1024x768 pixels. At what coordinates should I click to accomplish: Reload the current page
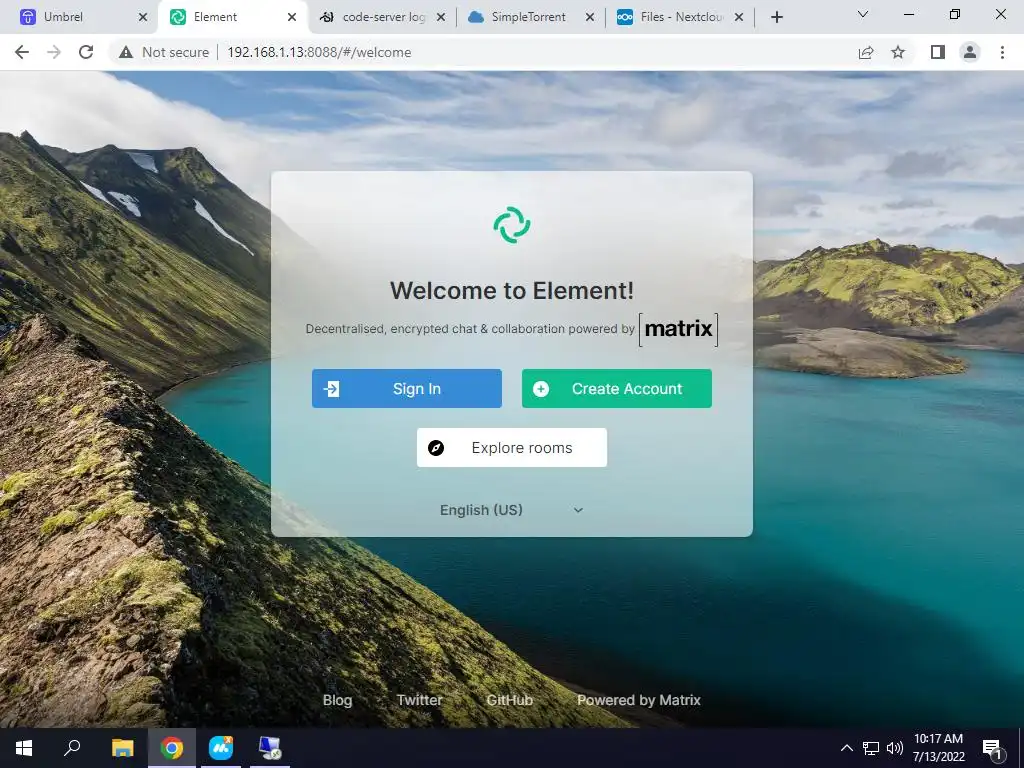click(x=86, y=52)
